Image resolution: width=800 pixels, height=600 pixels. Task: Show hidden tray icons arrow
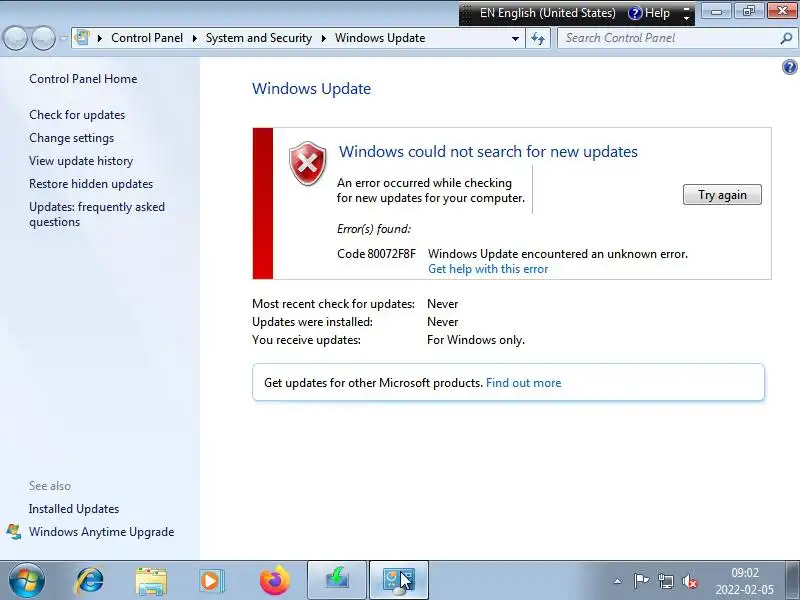(617, 581)
